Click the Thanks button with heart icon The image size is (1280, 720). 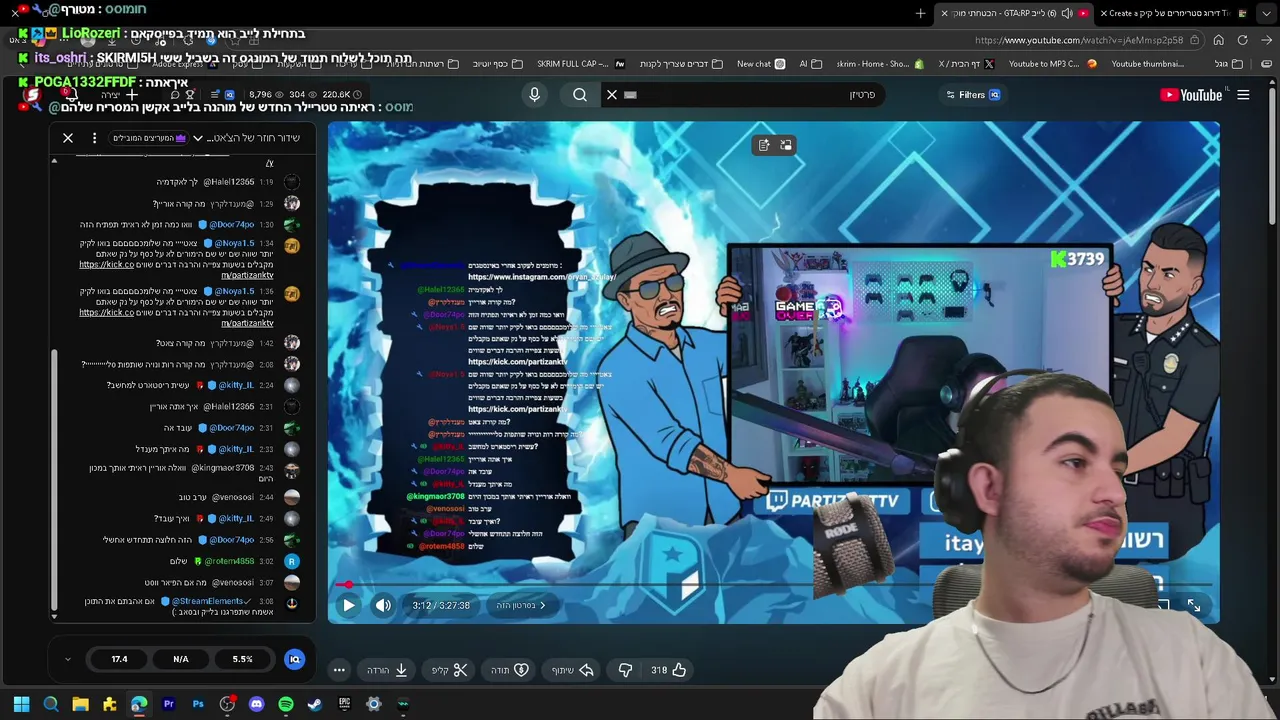click(509, 670)
